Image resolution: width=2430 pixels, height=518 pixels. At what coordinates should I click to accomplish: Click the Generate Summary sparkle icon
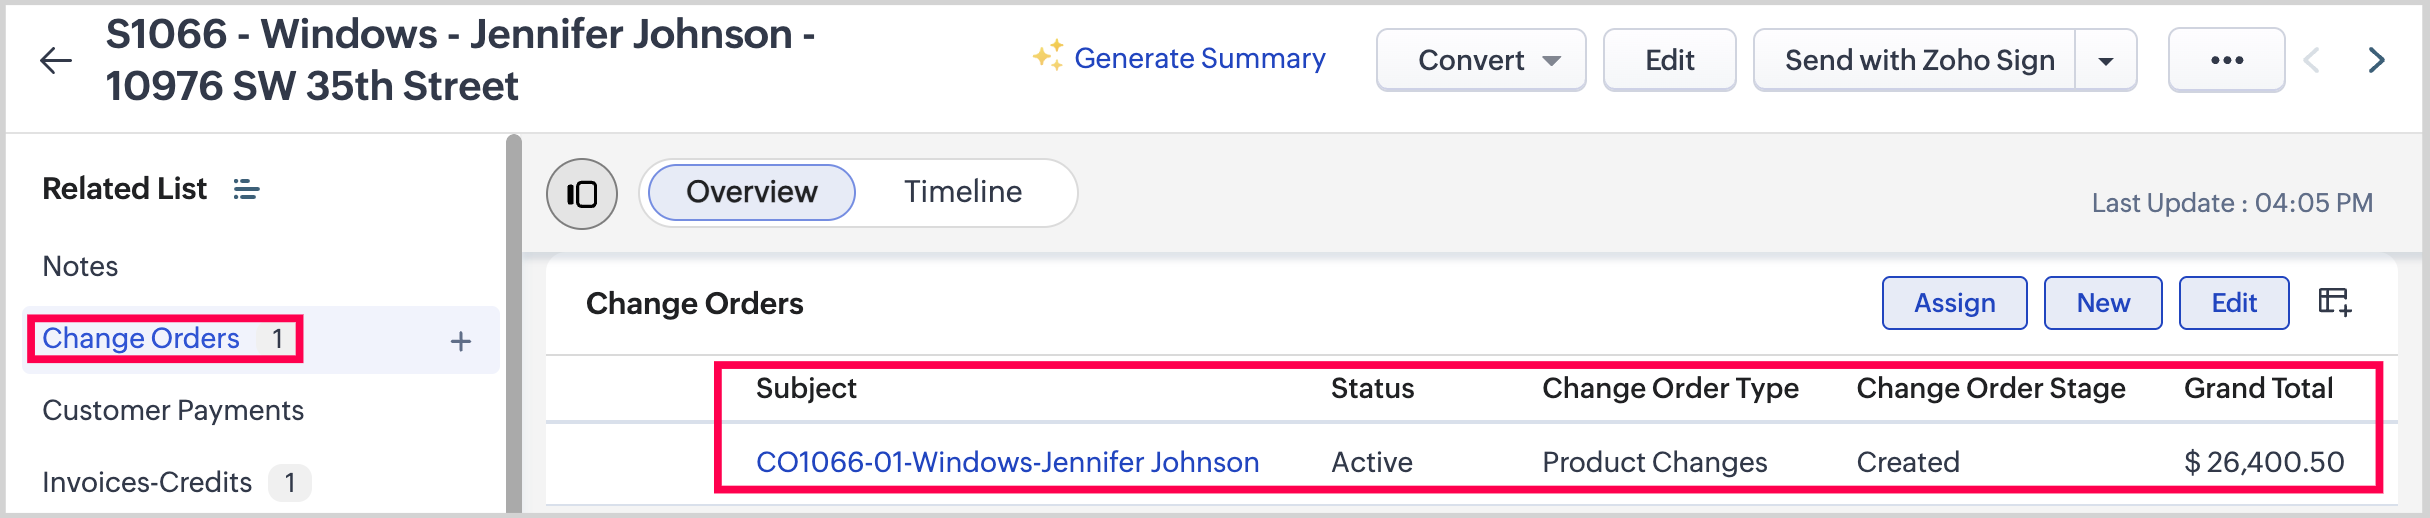[1047, 56]
